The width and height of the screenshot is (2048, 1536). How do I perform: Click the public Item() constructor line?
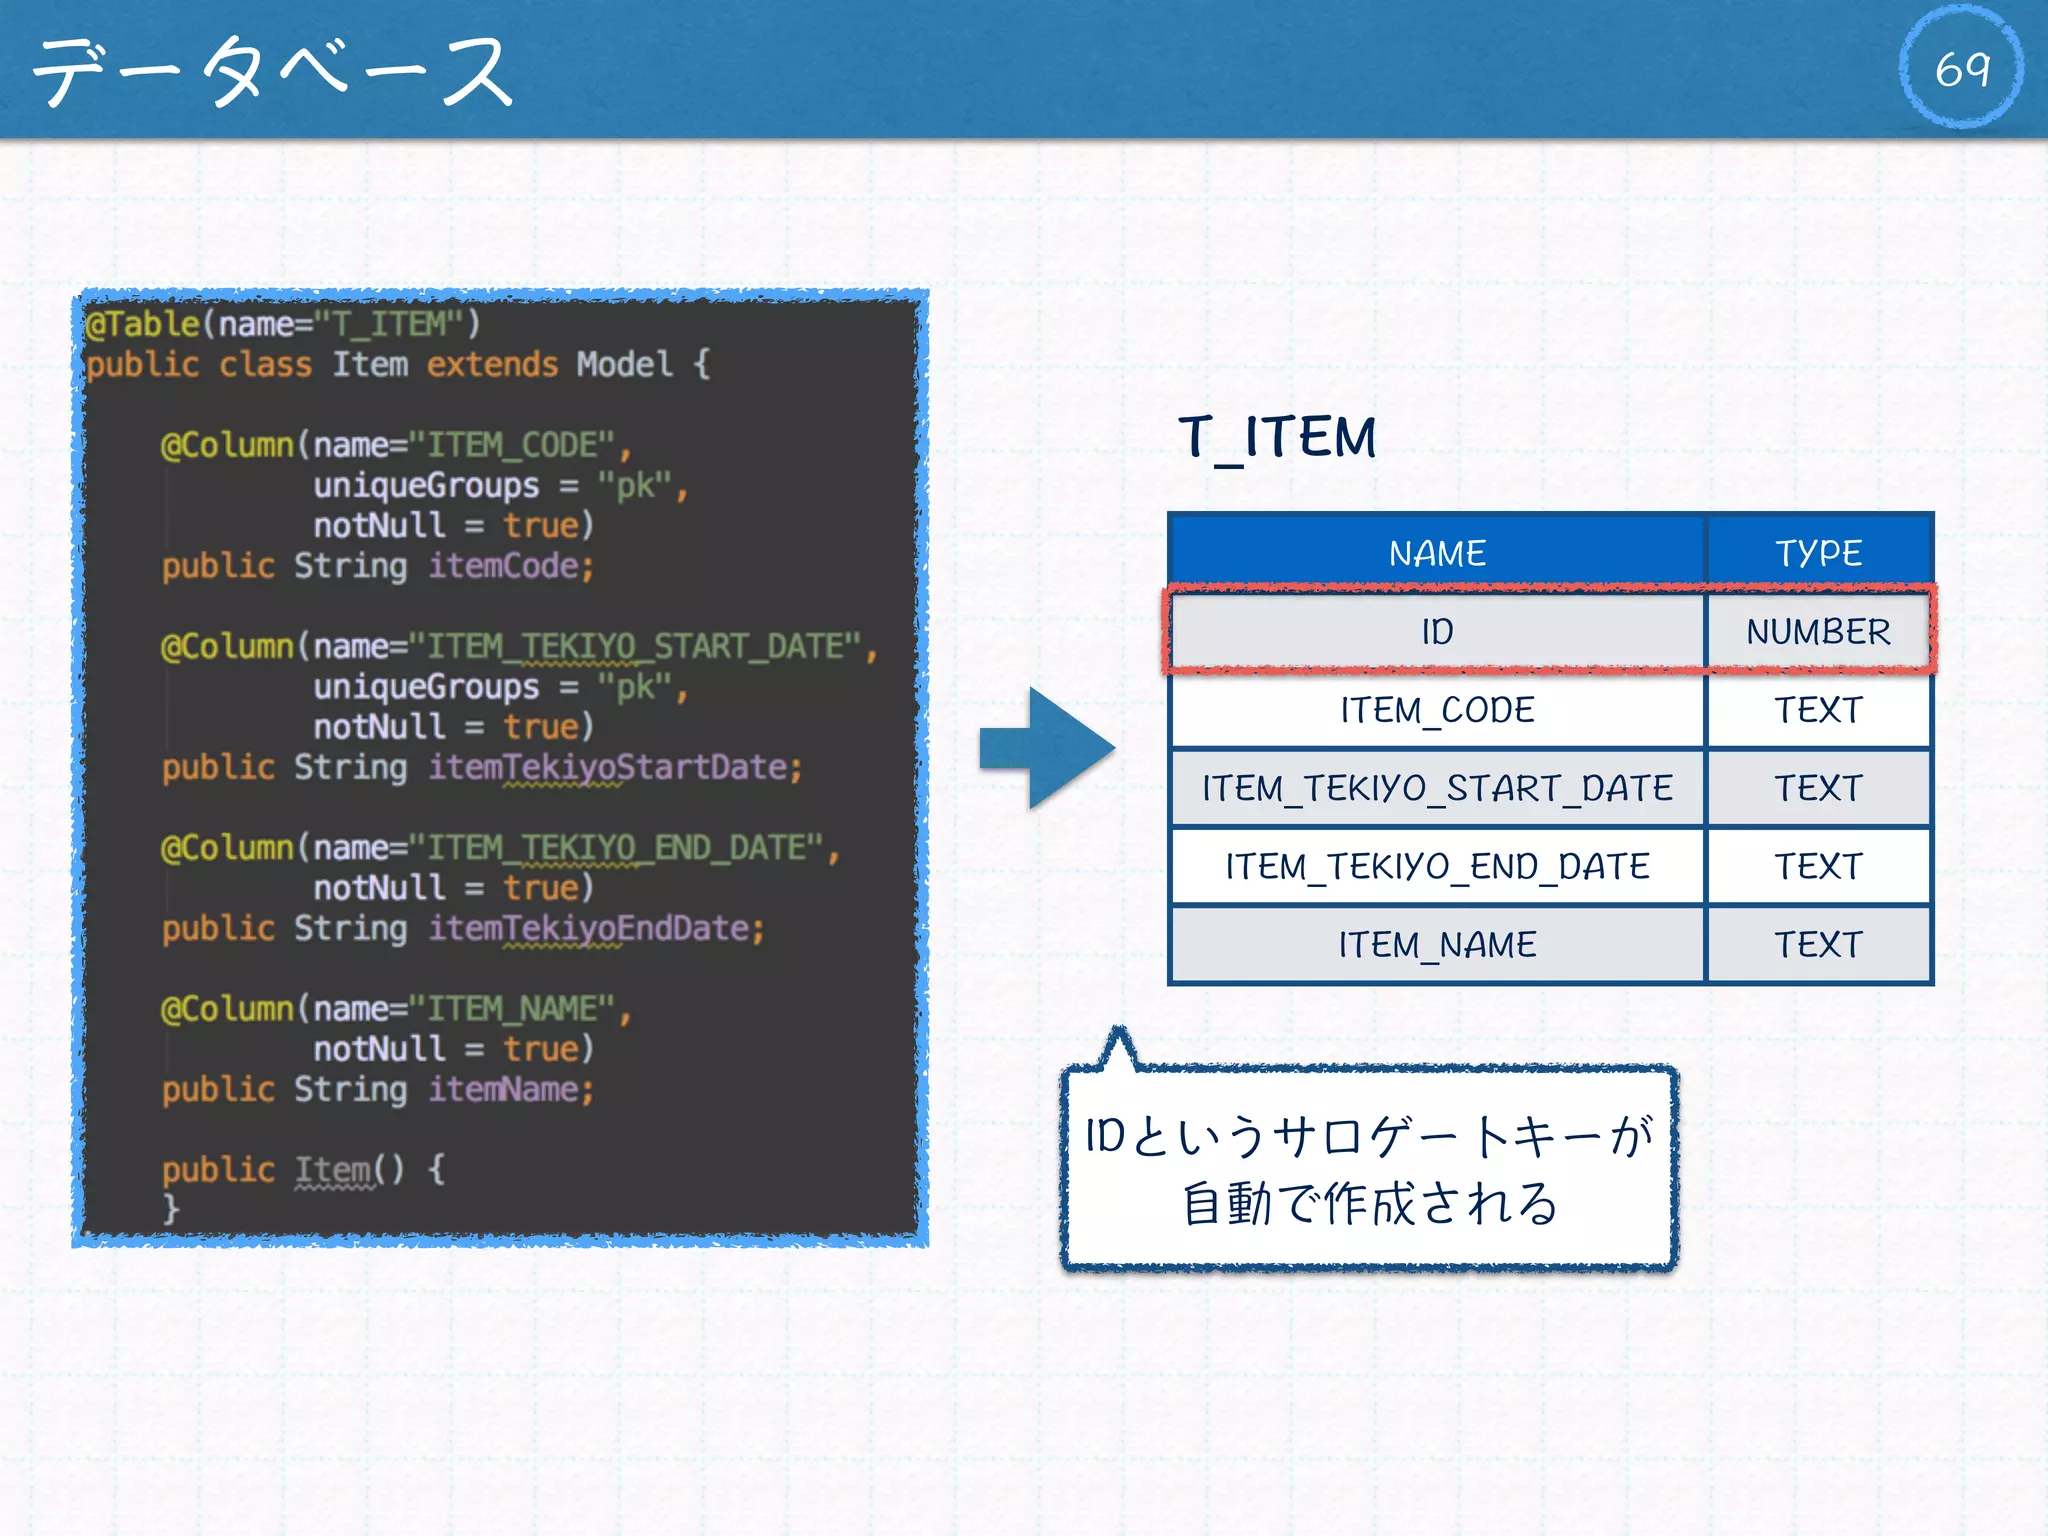[303, 1169]
